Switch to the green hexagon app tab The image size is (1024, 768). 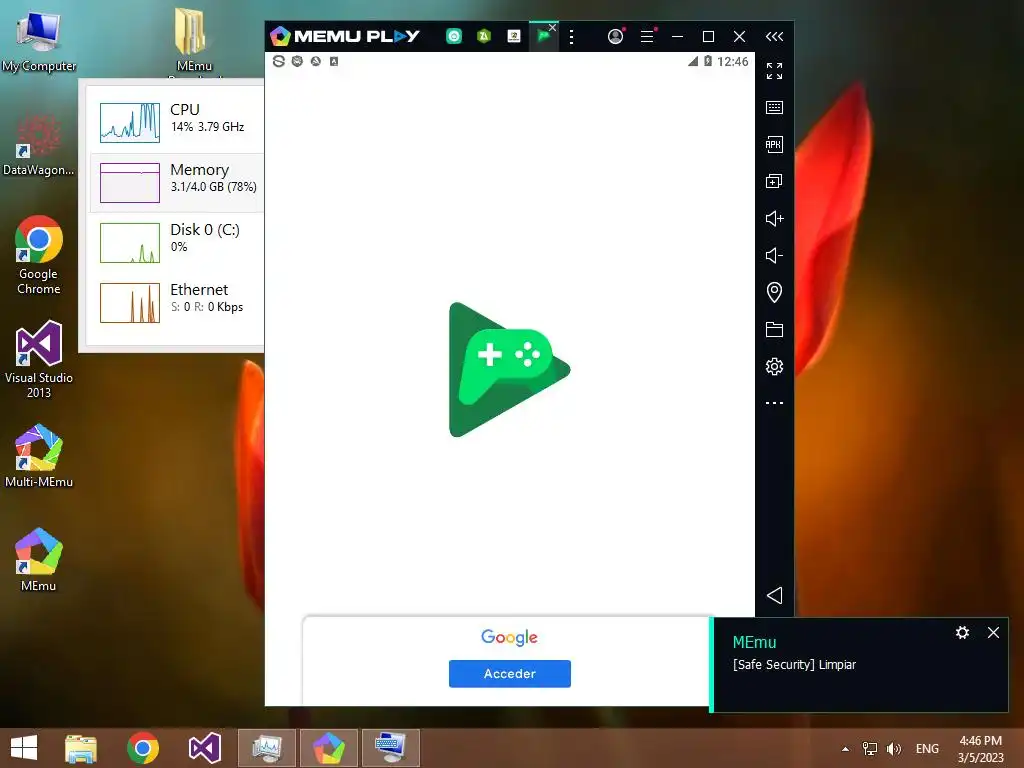(x=484, y=37)
